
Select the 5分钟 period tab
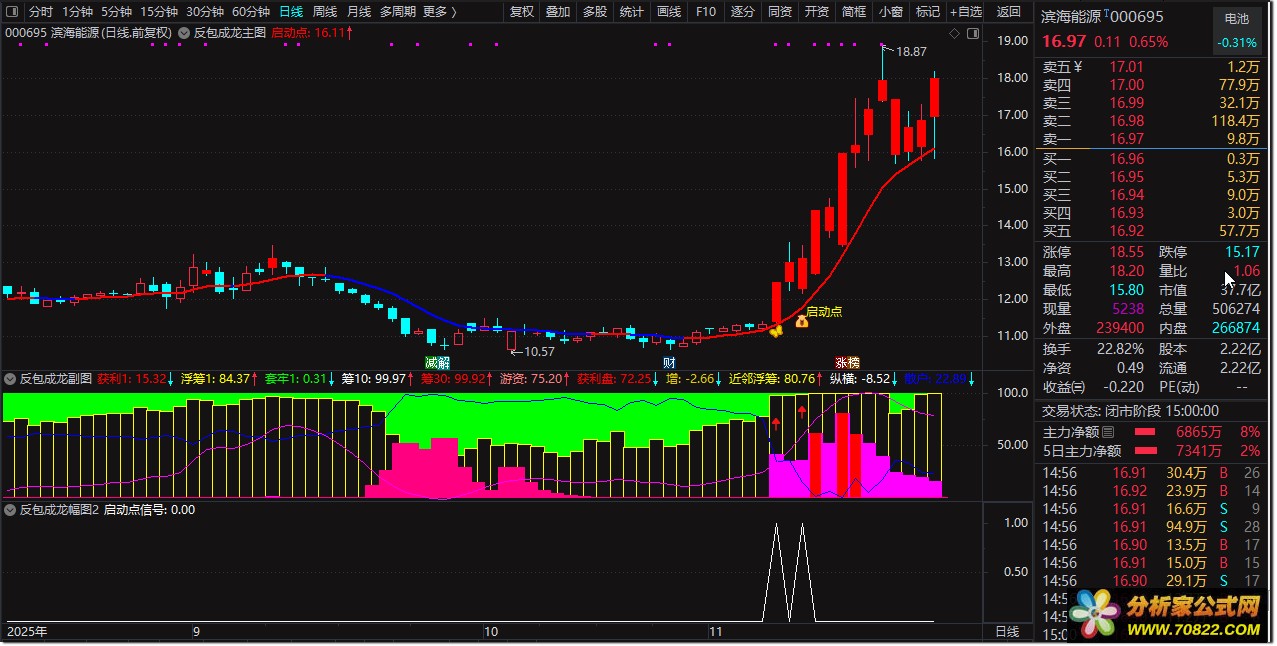(x=117, y=12)
